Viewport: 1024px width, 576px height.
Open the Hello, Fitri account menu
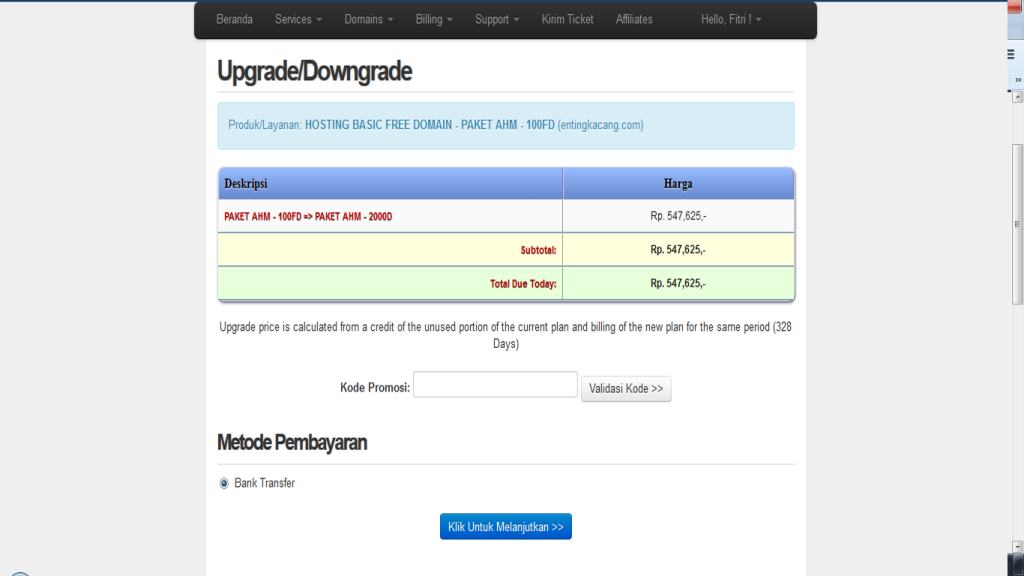click(729, 19)
